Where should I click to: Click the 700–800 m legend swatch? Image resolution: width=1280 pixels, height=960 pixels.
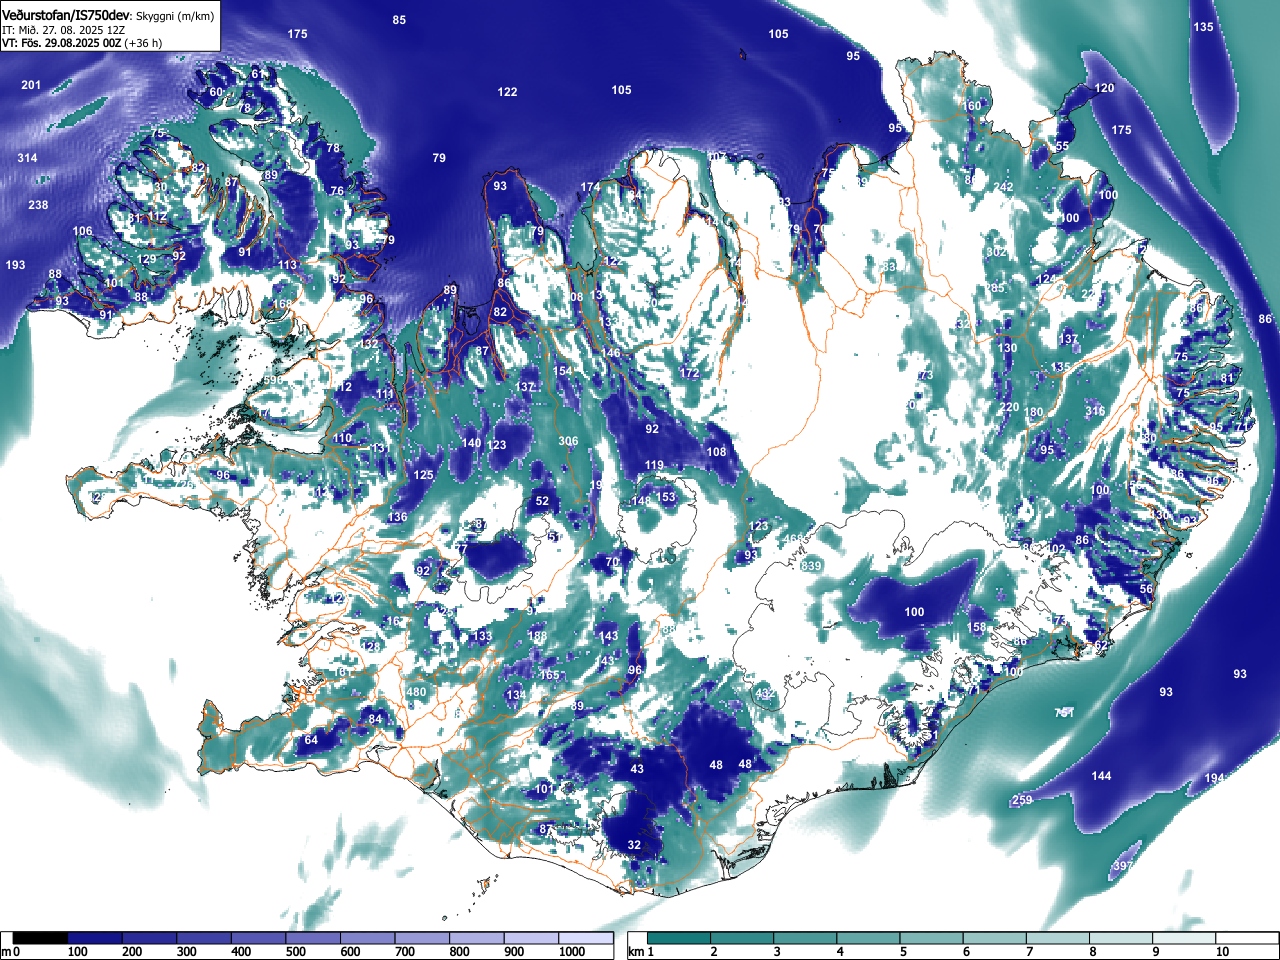click(x=423, y=938)
